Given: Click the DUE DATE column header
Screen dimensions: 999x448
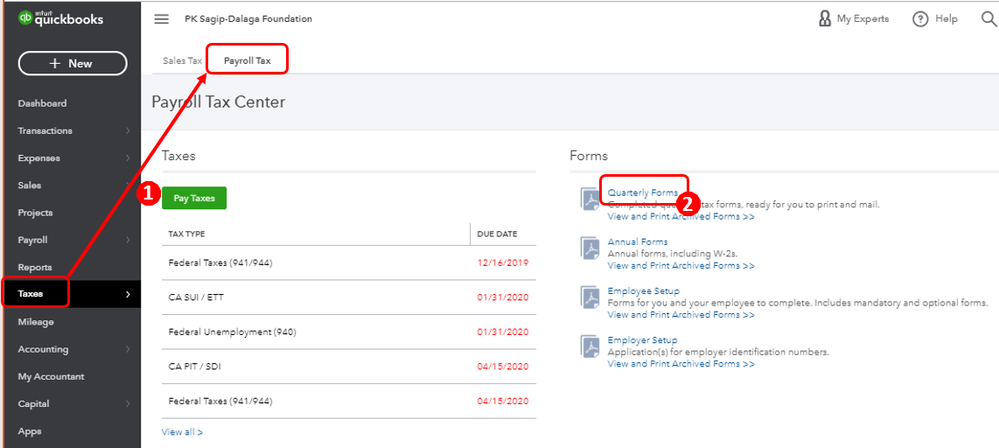Looking at the screenshot, I should coord(497,234).
